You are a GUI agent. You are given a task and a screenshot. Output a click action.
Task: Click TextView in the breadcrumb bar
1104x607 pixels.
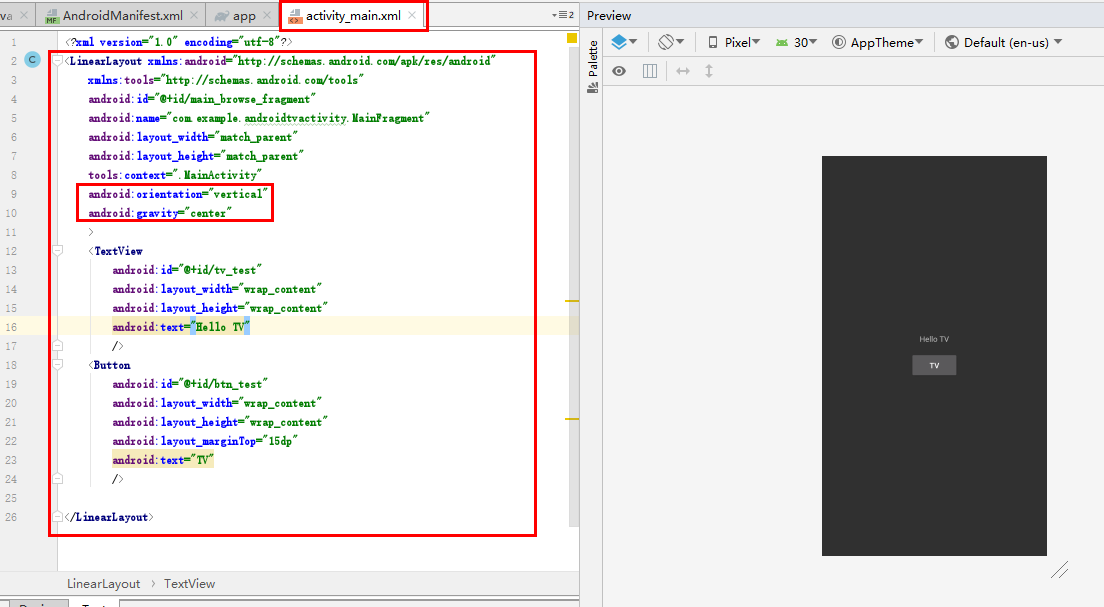[189, 584]
